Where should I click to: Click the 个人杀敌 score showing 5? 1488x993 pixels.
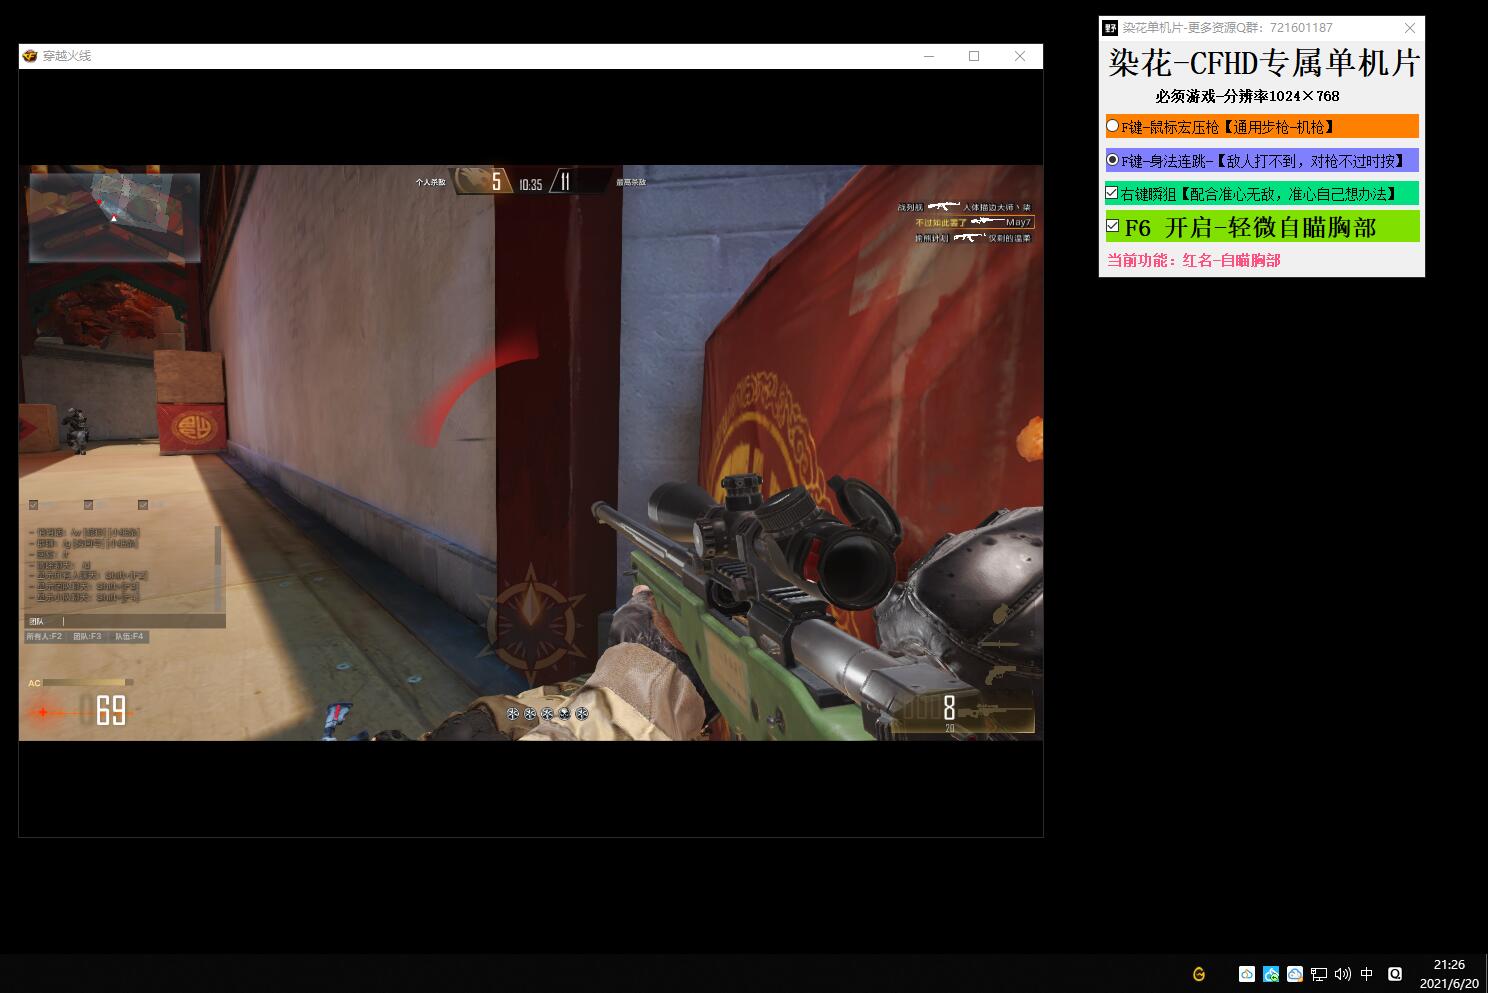click(x=496, y=182)
